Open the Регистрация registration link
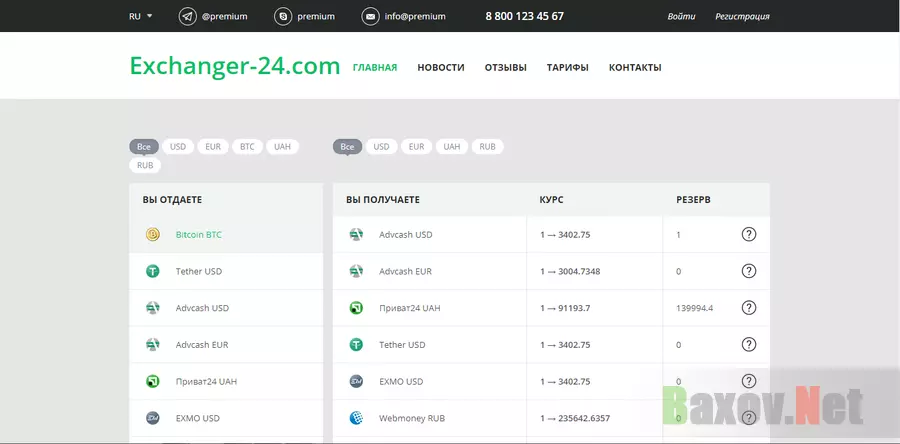 [742, 17]
